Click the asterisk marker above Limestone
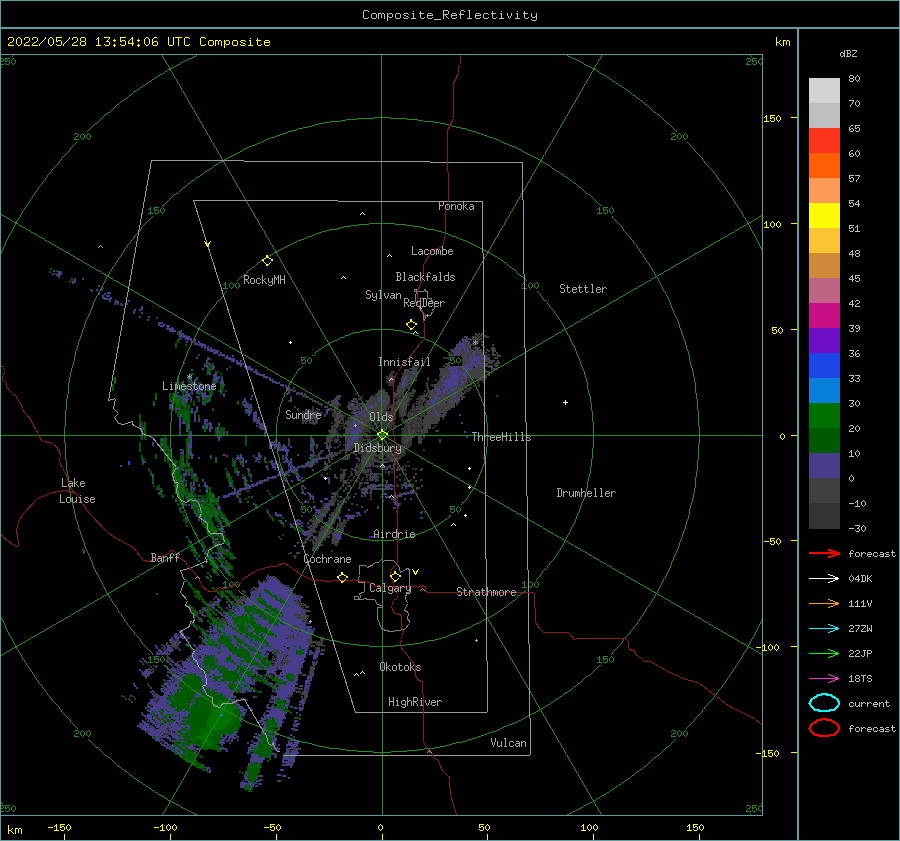The width and height of the screenshot is (900, 841). coord(189,377)
